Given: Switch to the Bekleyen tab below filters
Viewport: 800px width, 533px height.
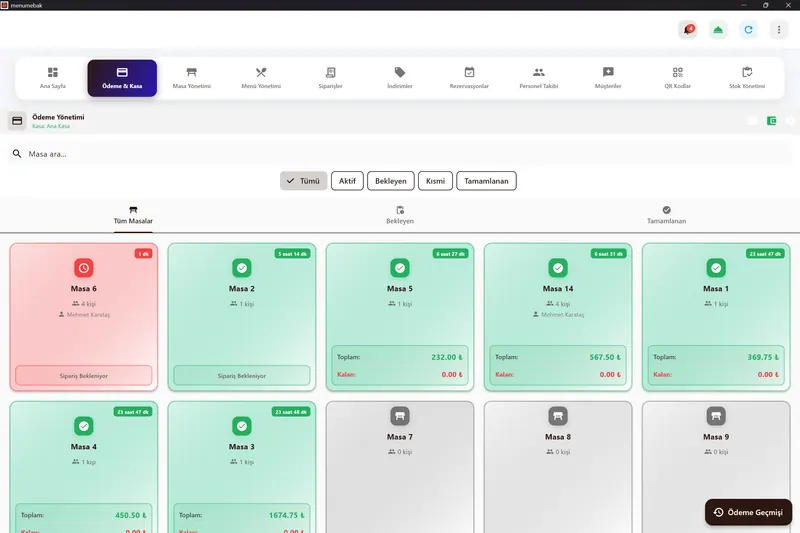Looking at the screenshot, I should pyautogui.click(x=399, y=215).
